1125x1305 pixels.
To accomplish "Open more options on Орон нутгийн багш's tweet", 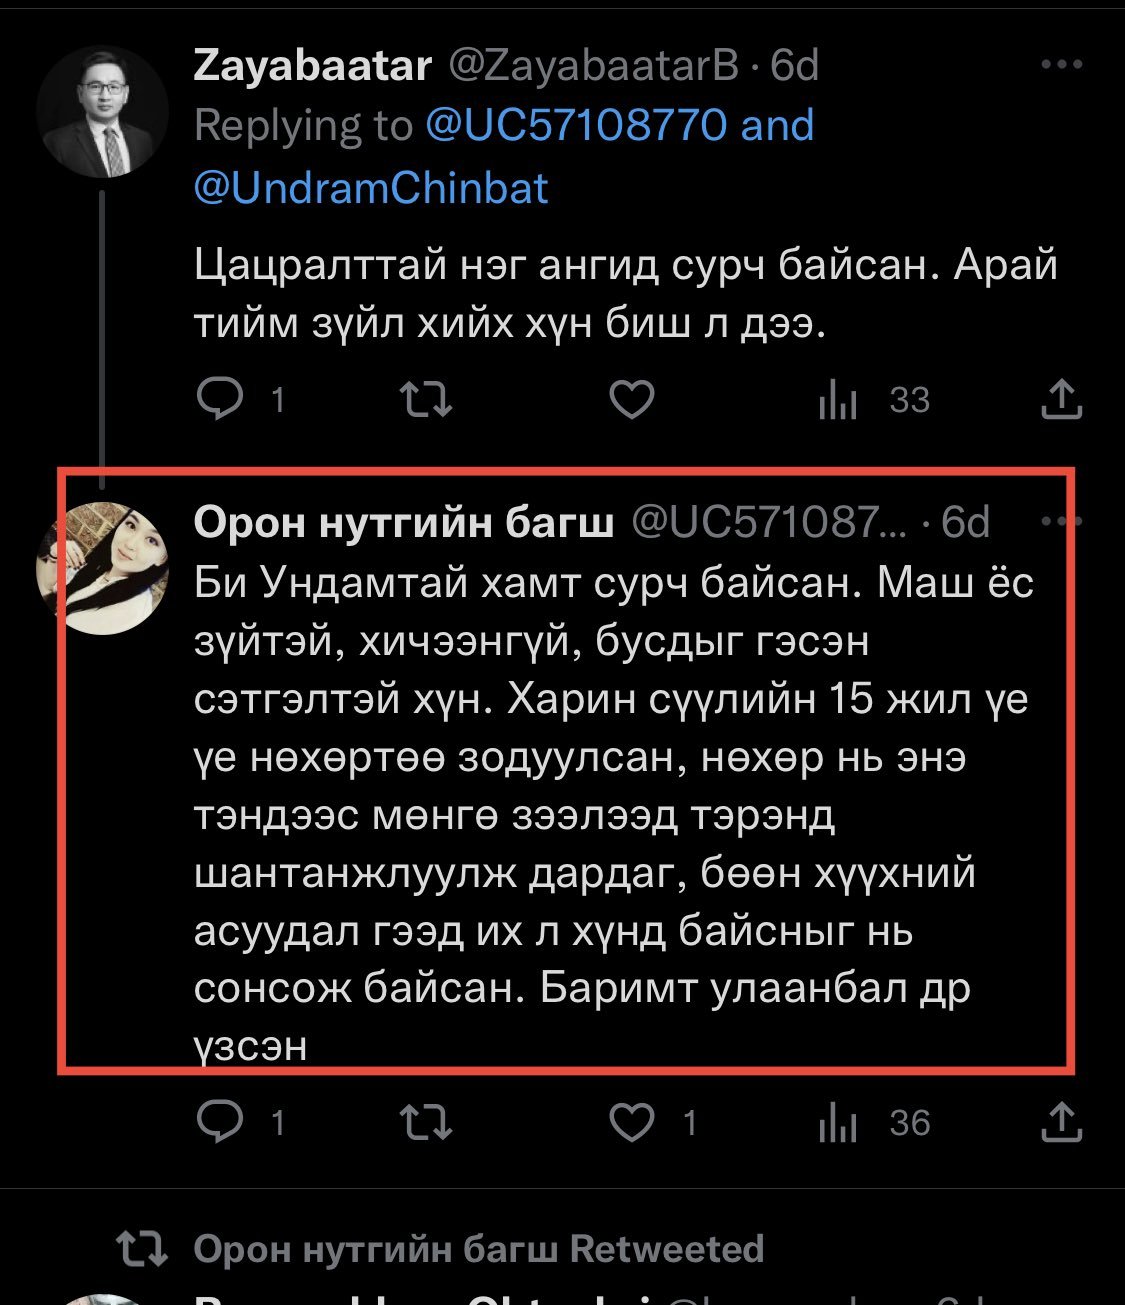I will pyautogui.click(x=1061, y=521).
